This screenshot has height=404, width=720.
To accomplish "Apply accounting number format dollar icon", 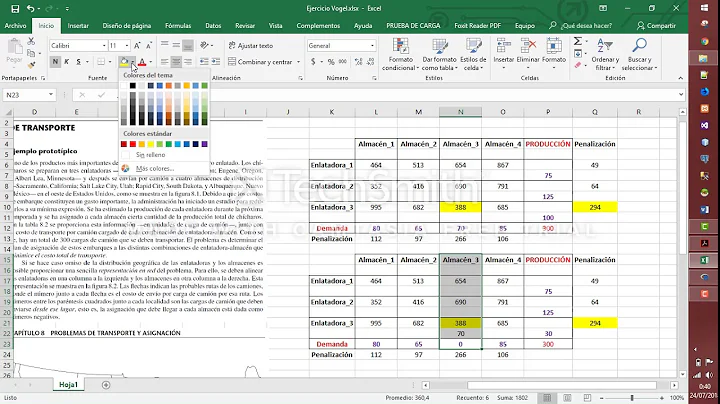I will pos(313,62).
